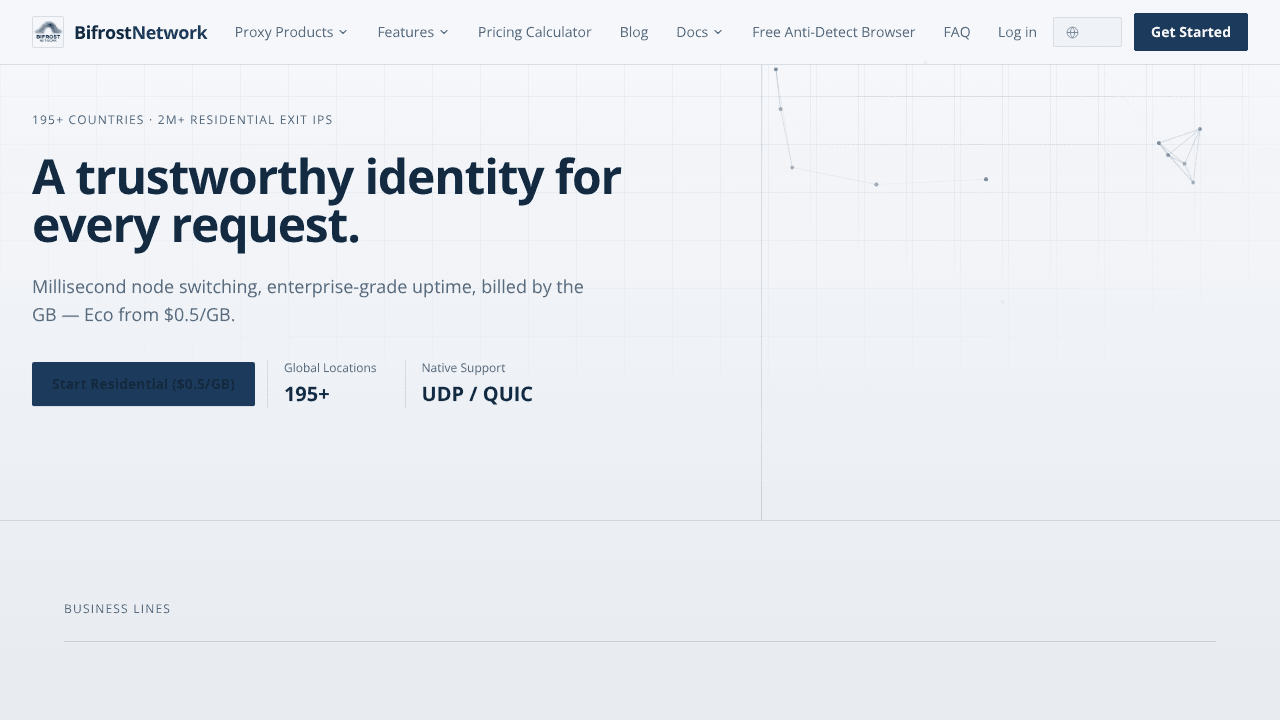Click the Log in link
This screenshot has width=1280, height=720.
(x=1017, y=32)
